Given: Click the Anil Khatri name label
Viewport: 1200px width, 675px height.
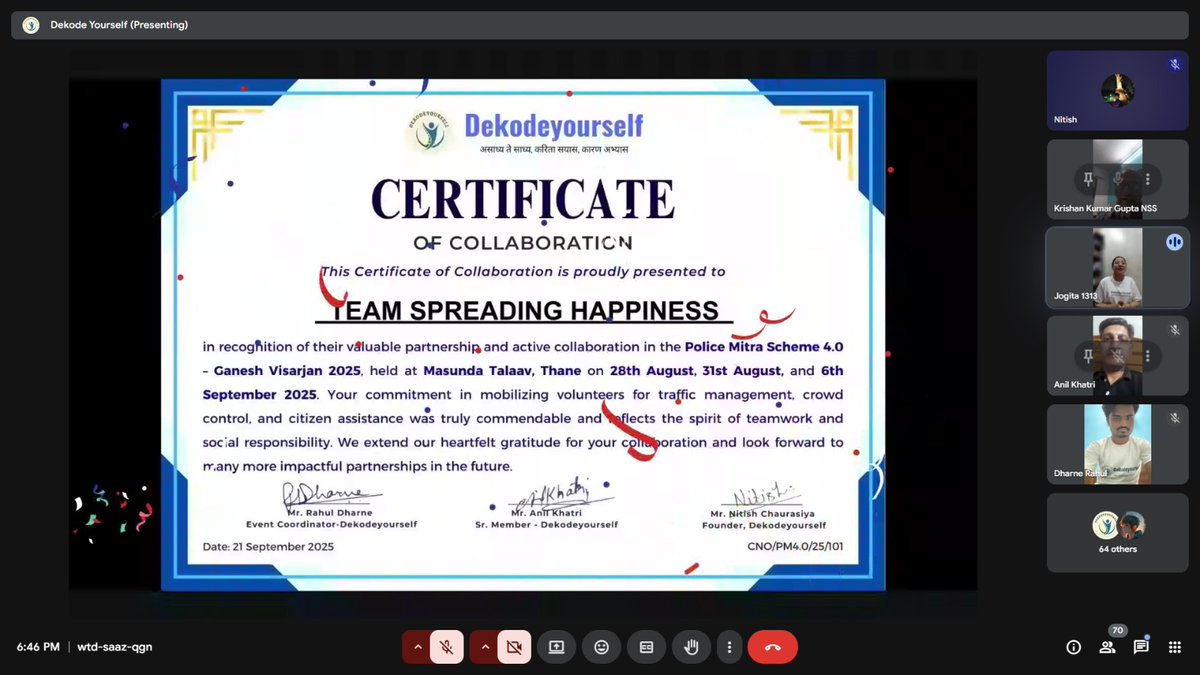Looking at the screenshot, I should [x=1075, y=384].
